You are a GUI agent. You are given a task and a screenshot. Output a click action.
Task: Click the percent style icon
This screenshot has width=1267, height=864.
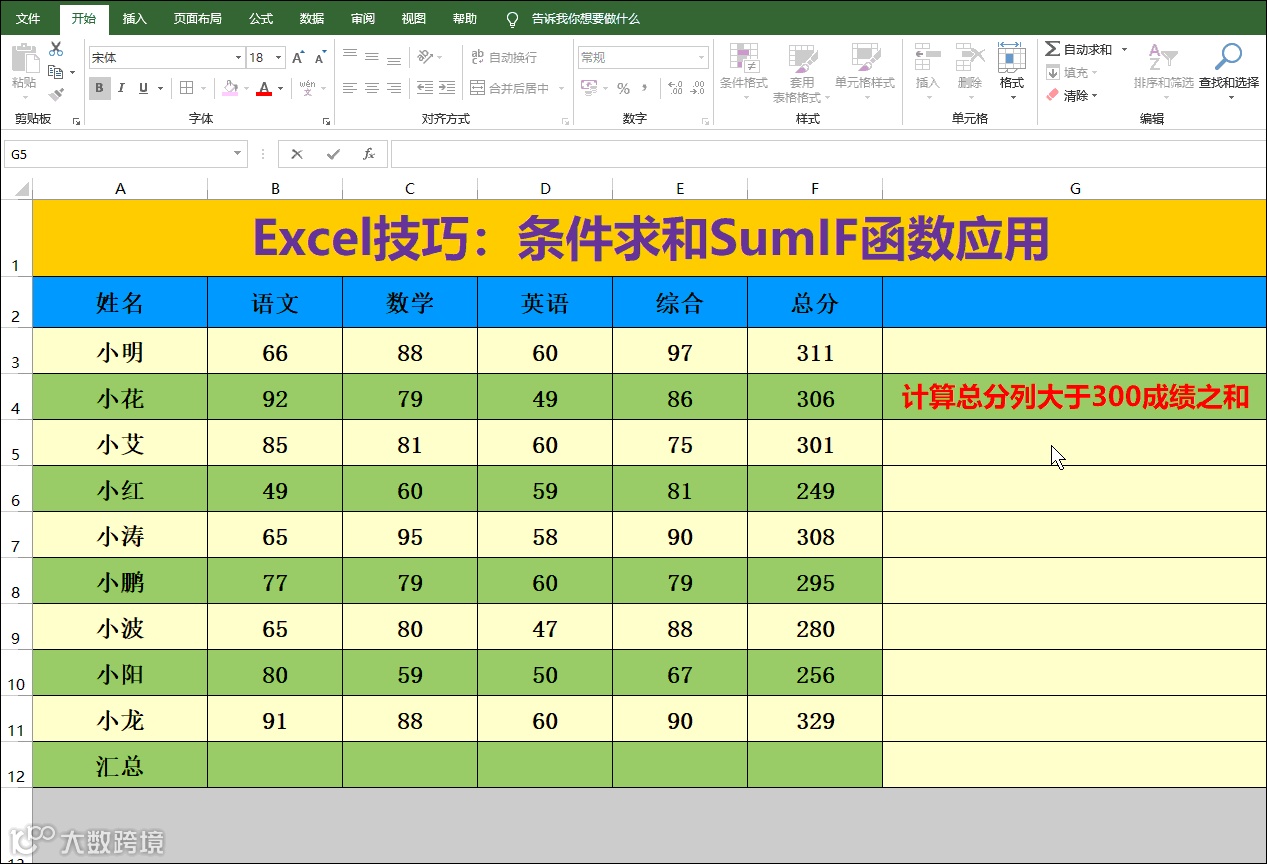click(623, 88)
